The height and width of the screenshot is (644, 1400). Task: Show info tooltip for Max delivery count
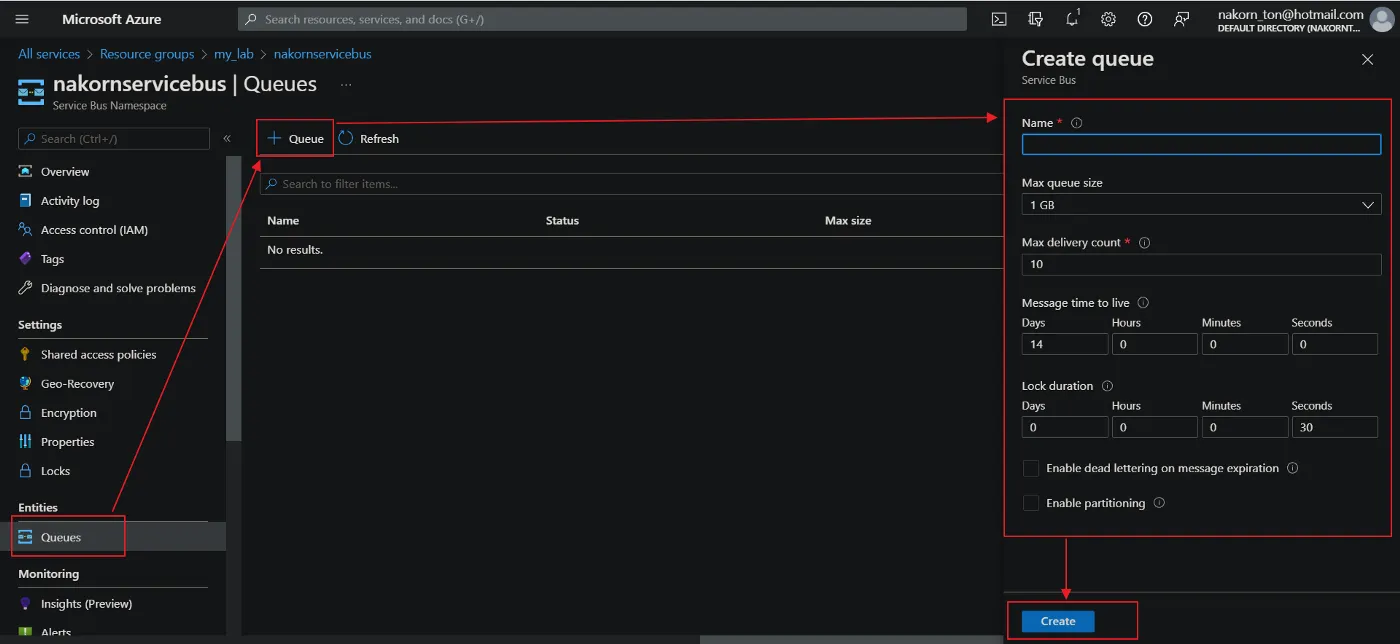click(x=1145, y=243)
